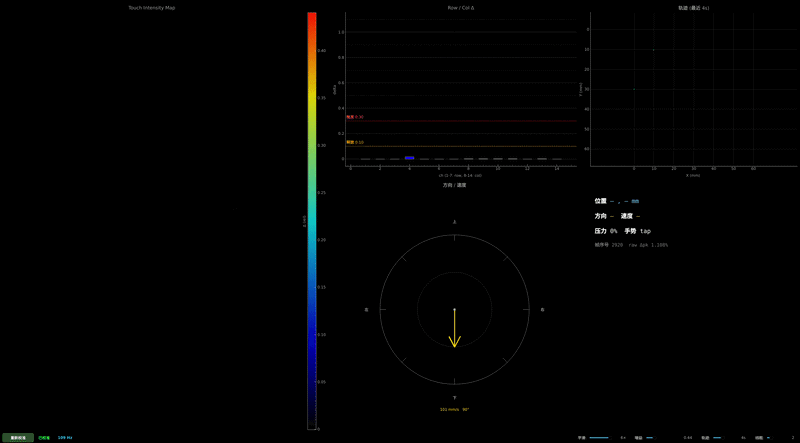Screen dimensions: 800x443
Task: Click the '109 Hz' rate readout
Action: click(65, 438)
